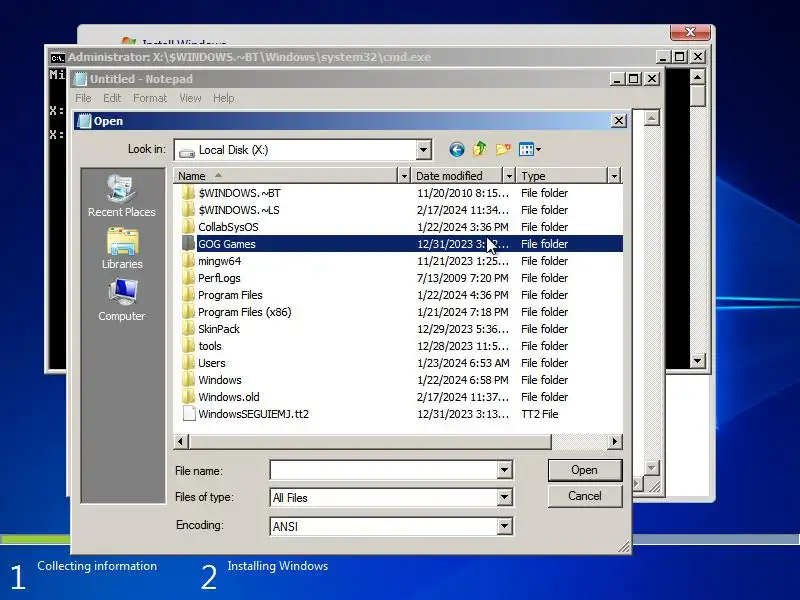Expand the Files of type dropdown
The image size is (800, 600).
point(505,497)
